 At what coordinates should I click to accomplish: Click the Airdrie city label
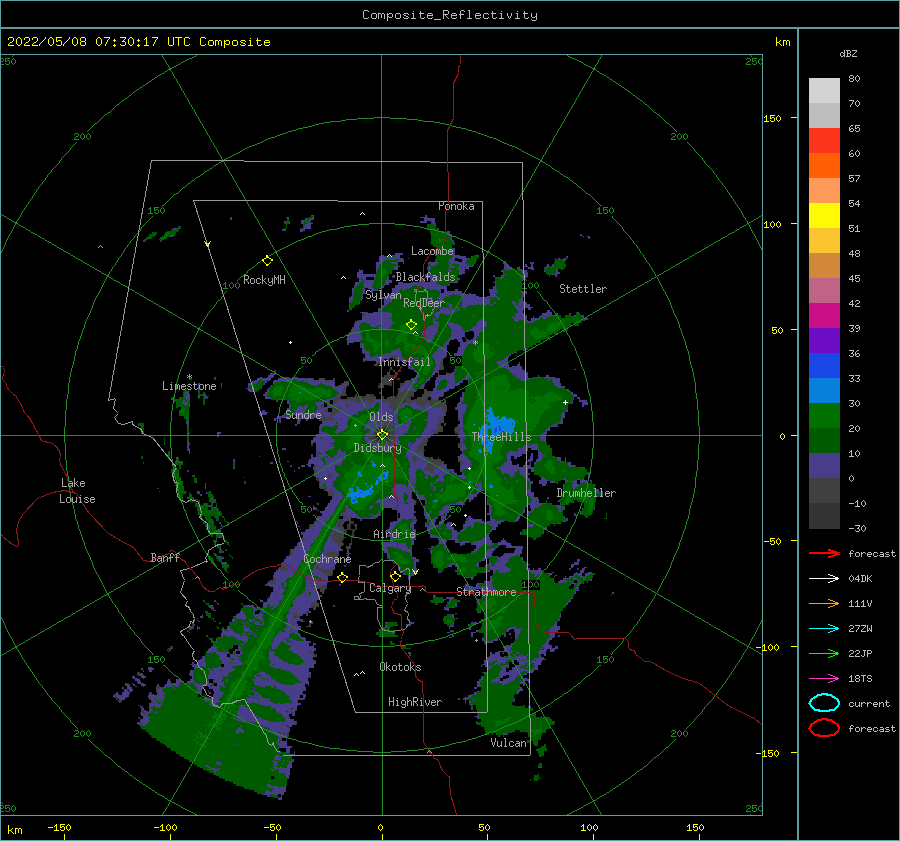pos(394,534)
